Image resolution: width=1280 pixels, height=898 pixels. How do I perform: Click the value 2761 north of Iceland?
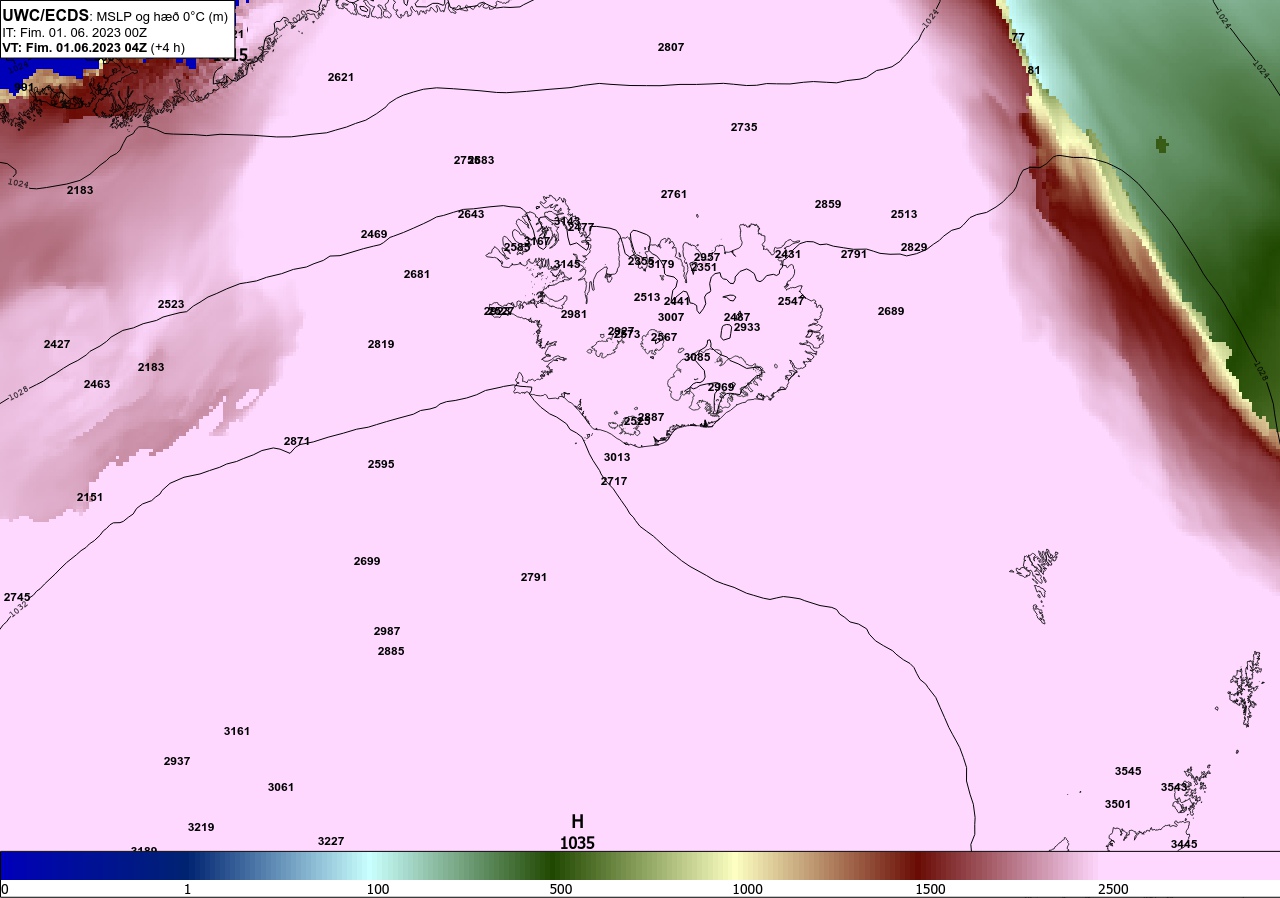674,194
